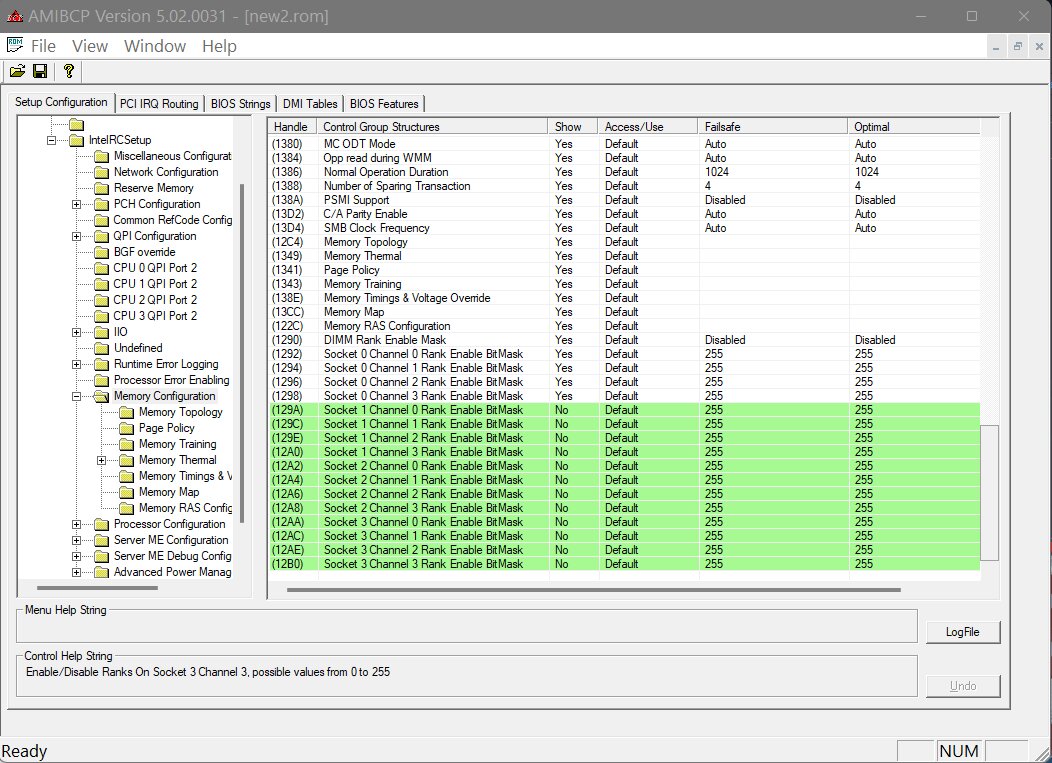Switch to the PCI IRQ Routing tab
This screenshot has height=763, width=1052.
pos(159,103)
